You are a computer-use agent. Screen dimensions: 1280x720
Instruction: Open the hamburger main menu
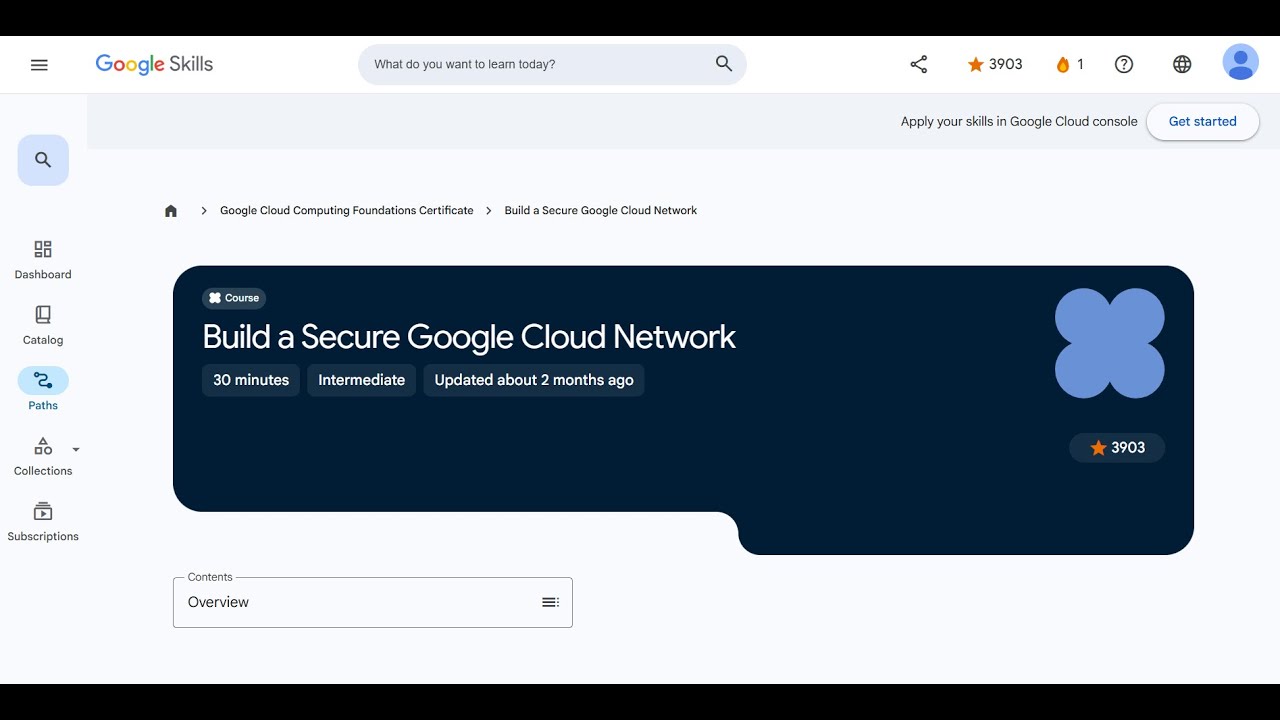point(39,65)
